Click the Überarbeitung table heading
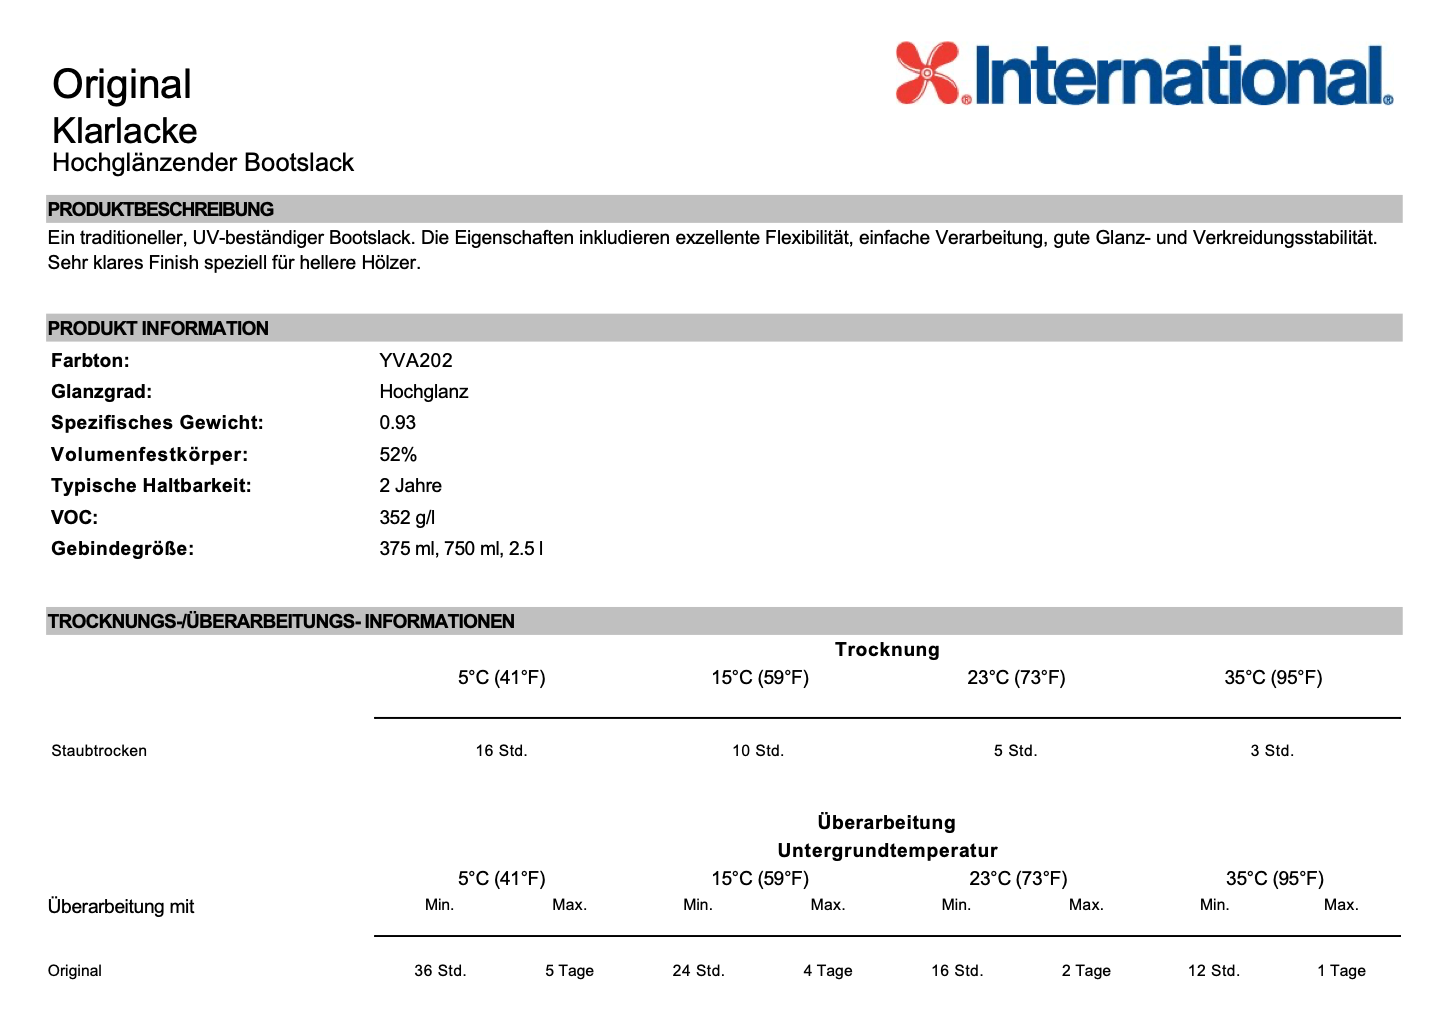 pyautogui.click(x=886, y=822)
